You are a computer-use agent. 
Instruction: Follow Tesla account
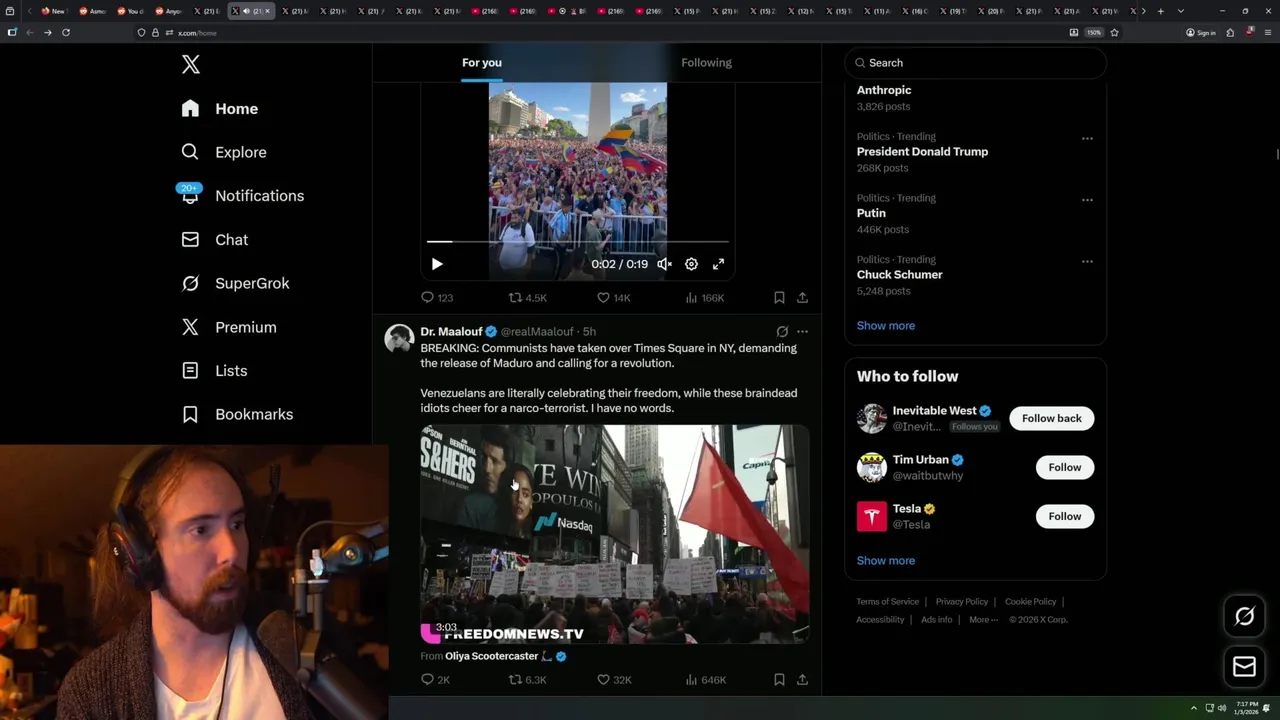pos(1065,516)
